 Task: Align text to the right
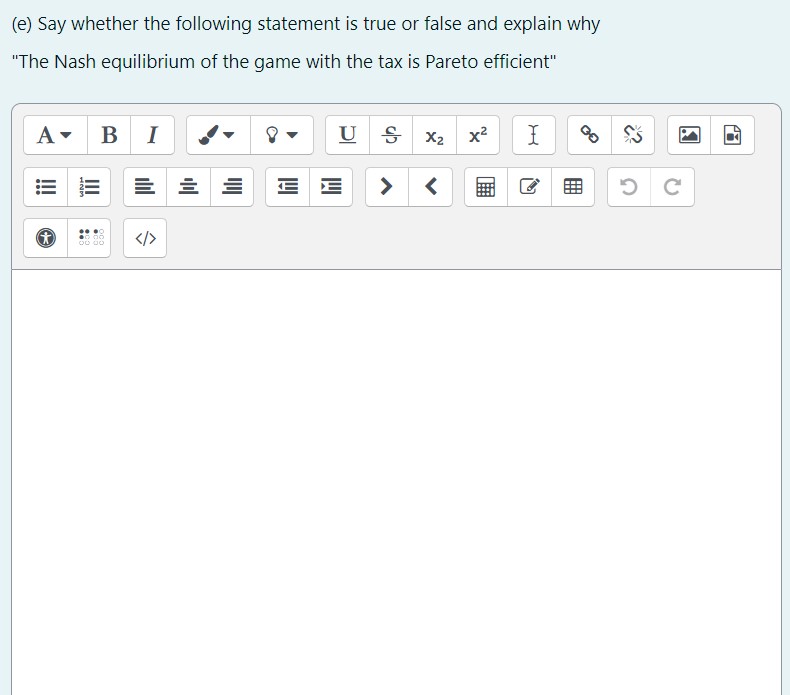232,187
